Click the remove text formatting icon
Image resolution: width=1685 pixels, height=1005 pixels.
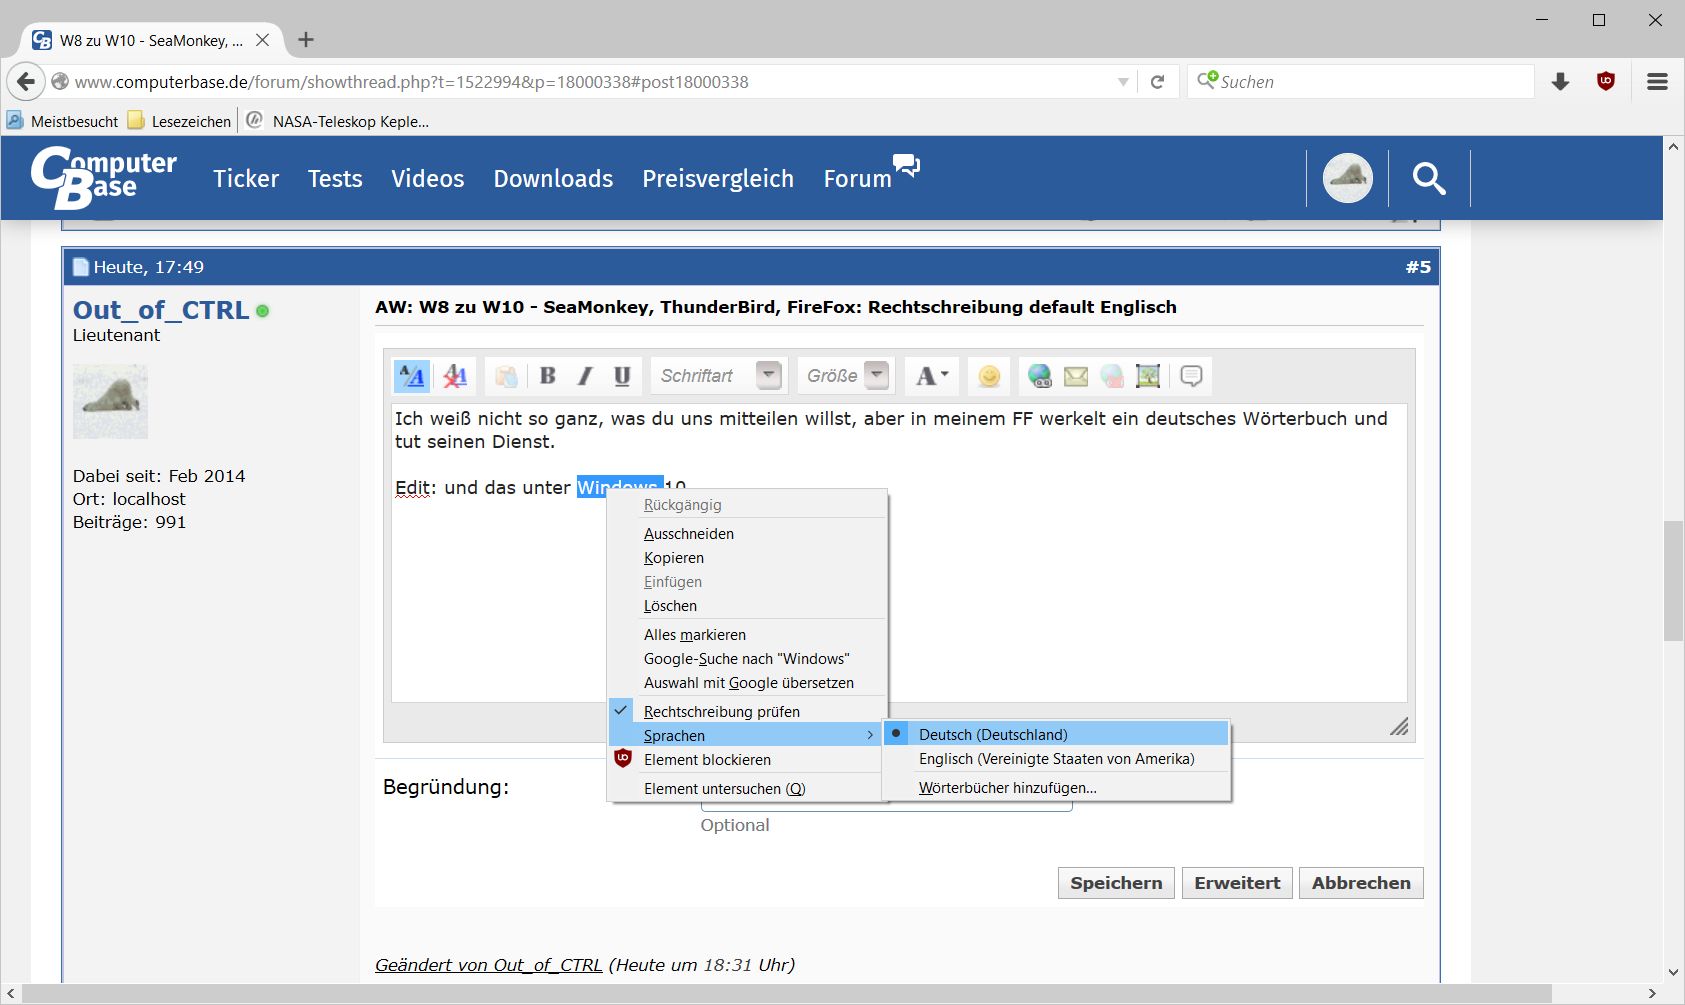click(455, 376)
